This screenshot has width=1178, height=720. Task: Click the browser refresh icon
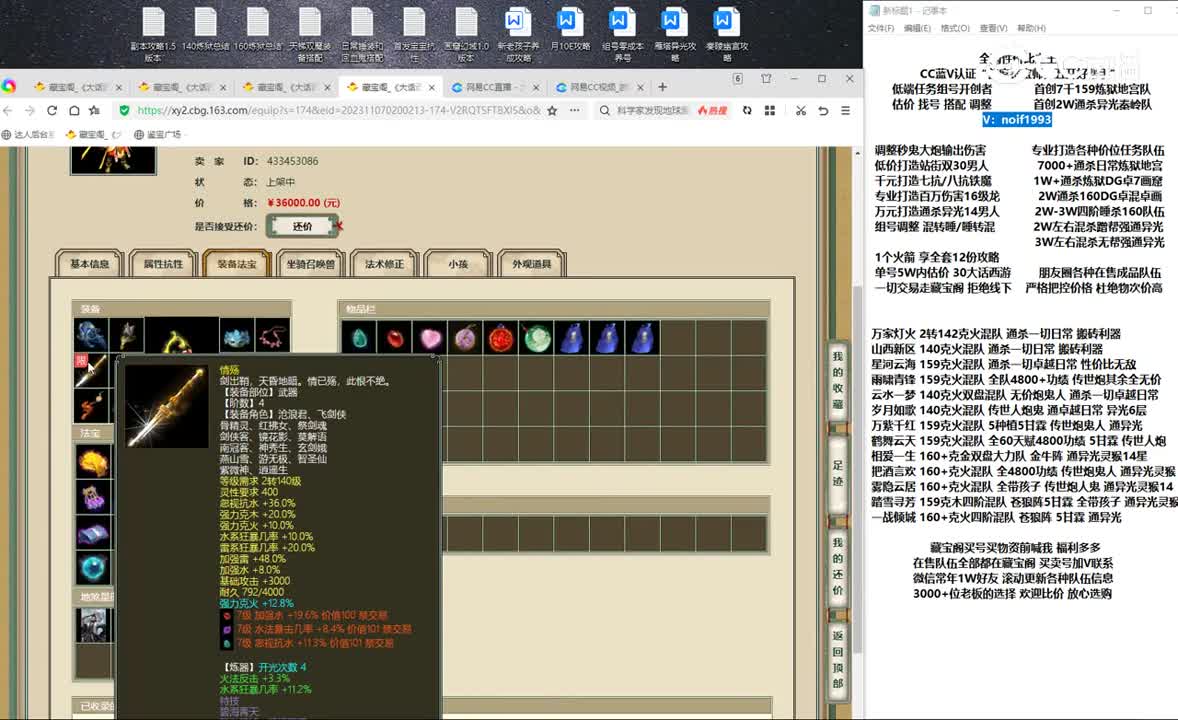52,110
